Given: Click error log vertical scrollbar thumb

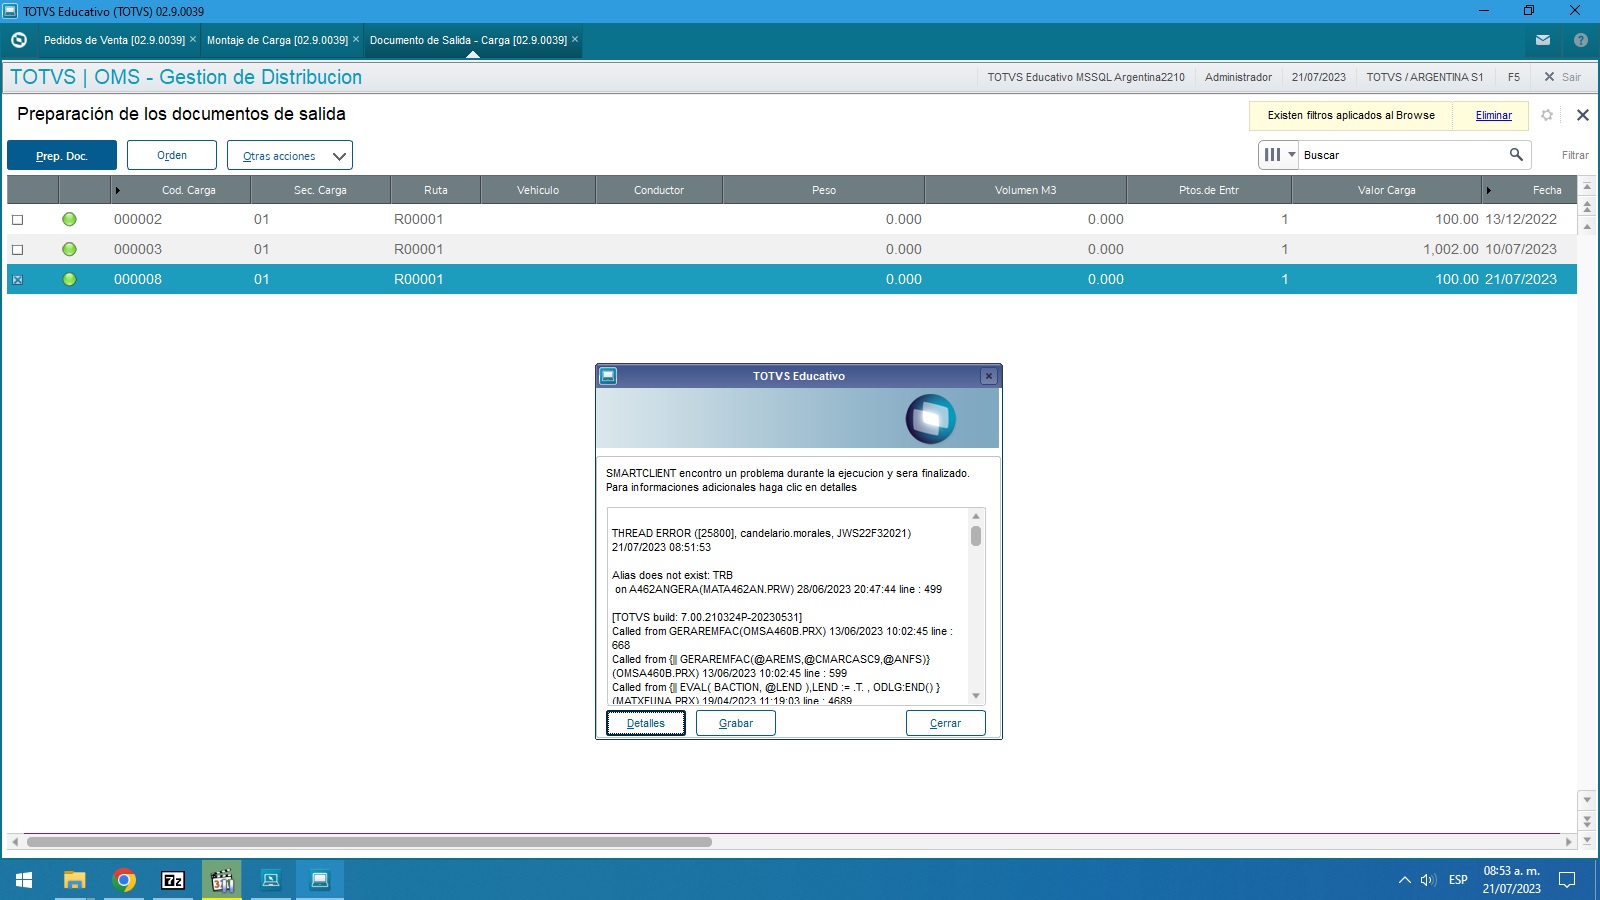Looking at the screenshot, I should [x=976, y=536].
